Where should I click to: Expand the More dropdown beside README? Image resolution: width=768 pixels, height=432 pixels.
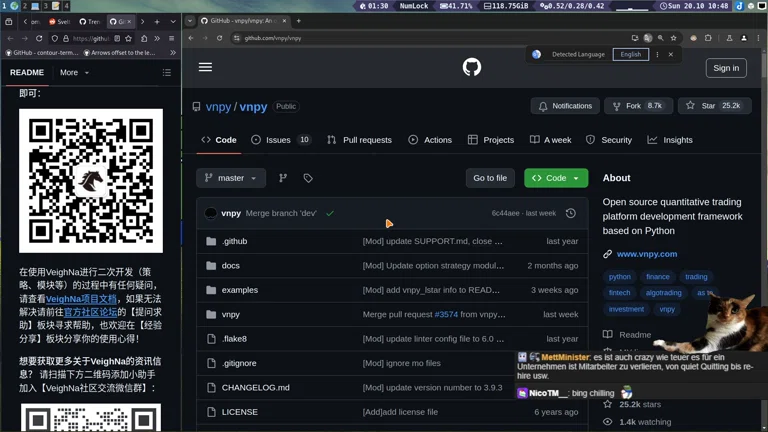pos(74,73)
